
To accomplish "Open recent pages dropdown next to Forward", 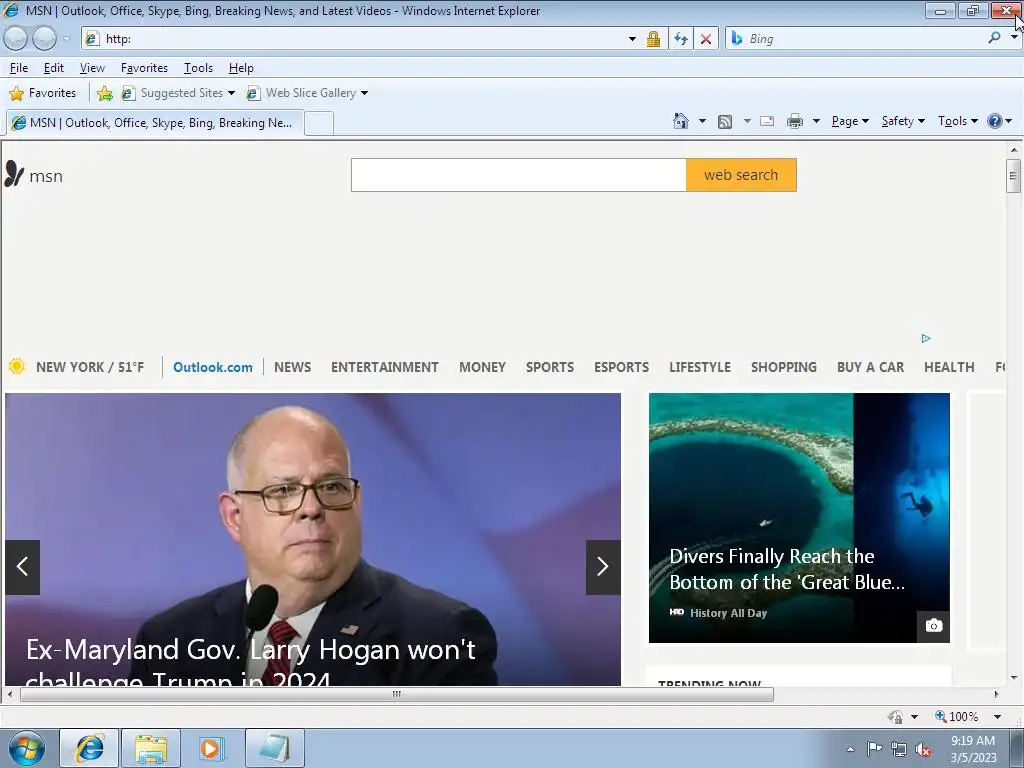I will (x=66, y=39).
